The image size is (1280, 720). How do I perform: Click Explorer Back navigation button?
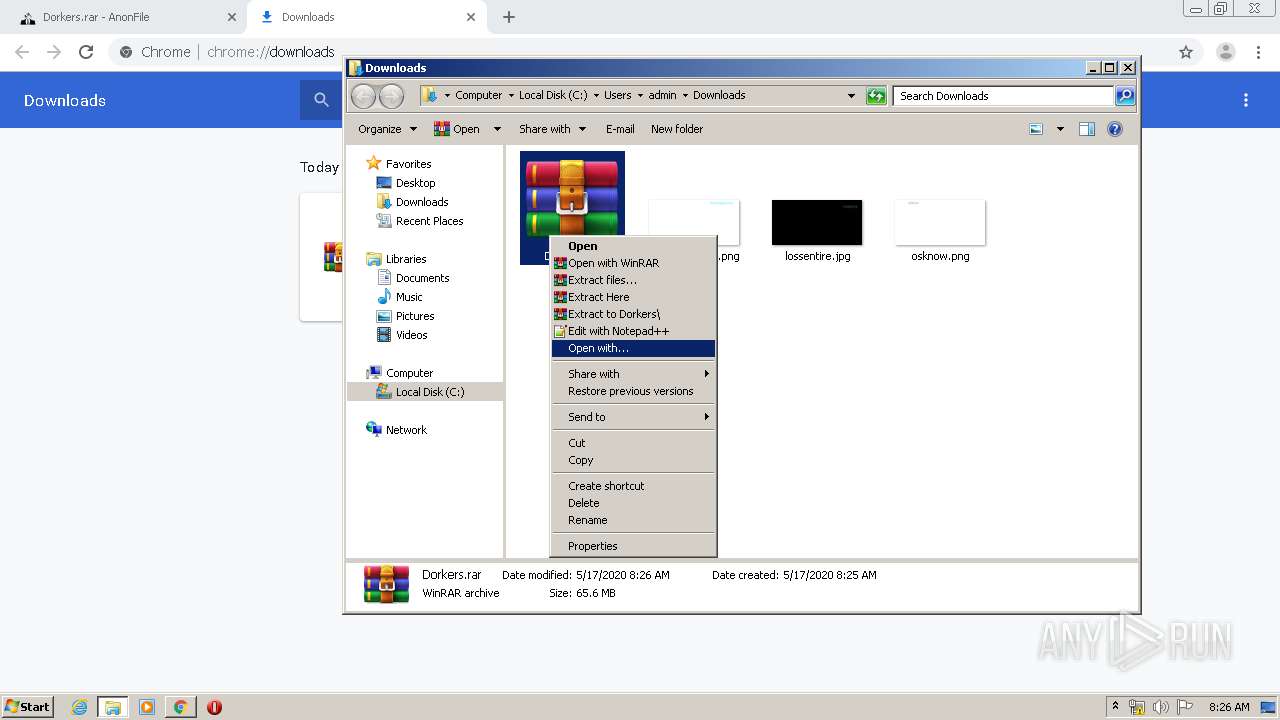(363, 96)
